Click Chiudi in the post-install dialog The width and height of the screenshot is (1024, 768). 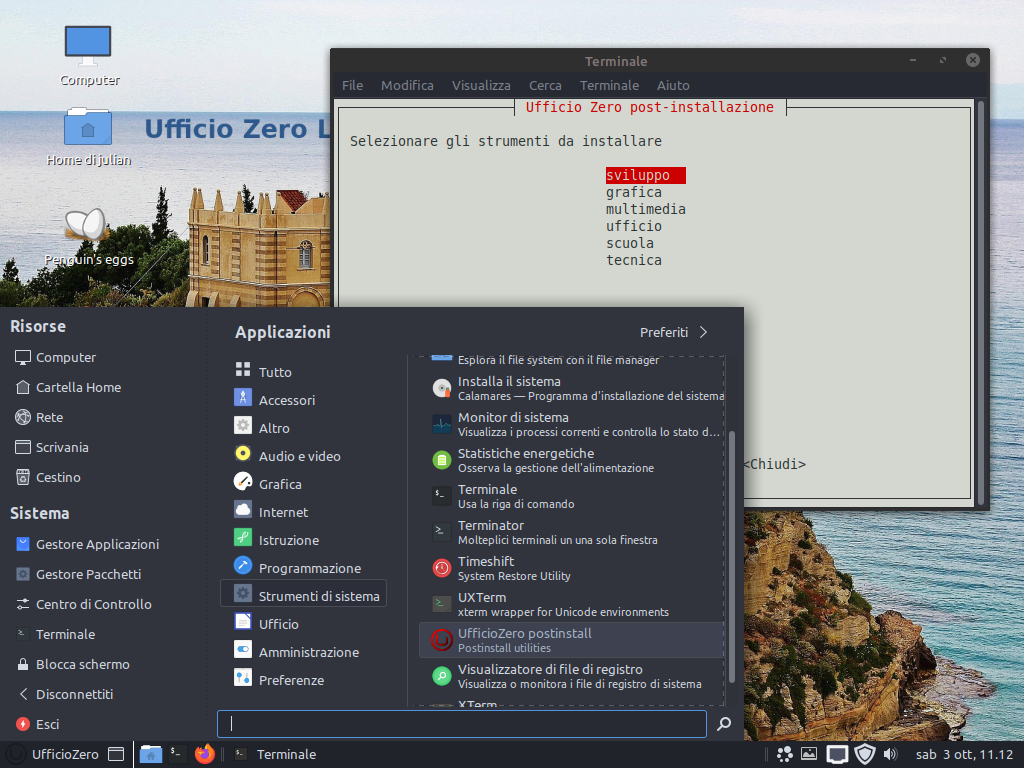pos(775,464)
